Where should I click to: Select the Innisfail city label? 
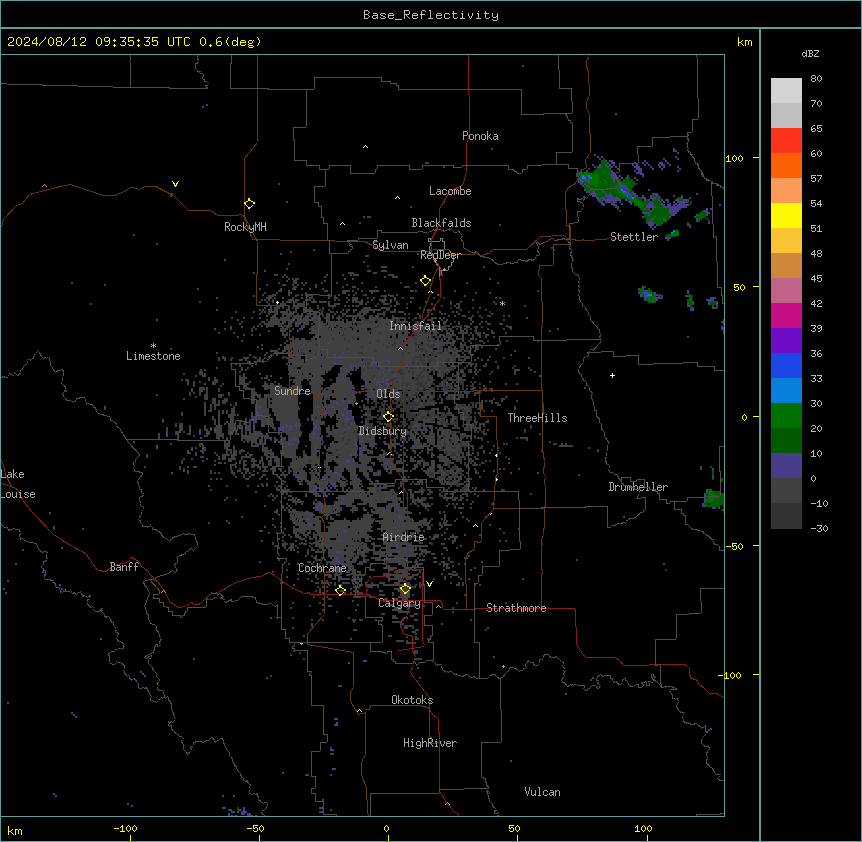416,326
